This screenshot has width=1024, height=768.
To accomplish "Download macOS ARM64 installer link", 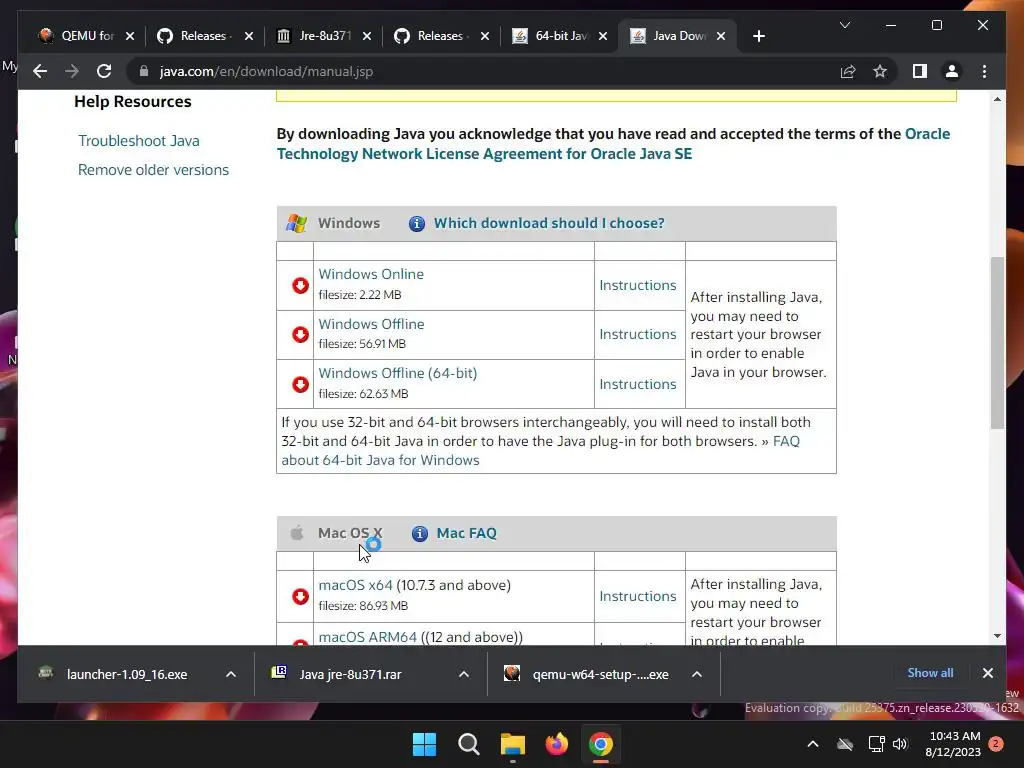I will point(367,637).
